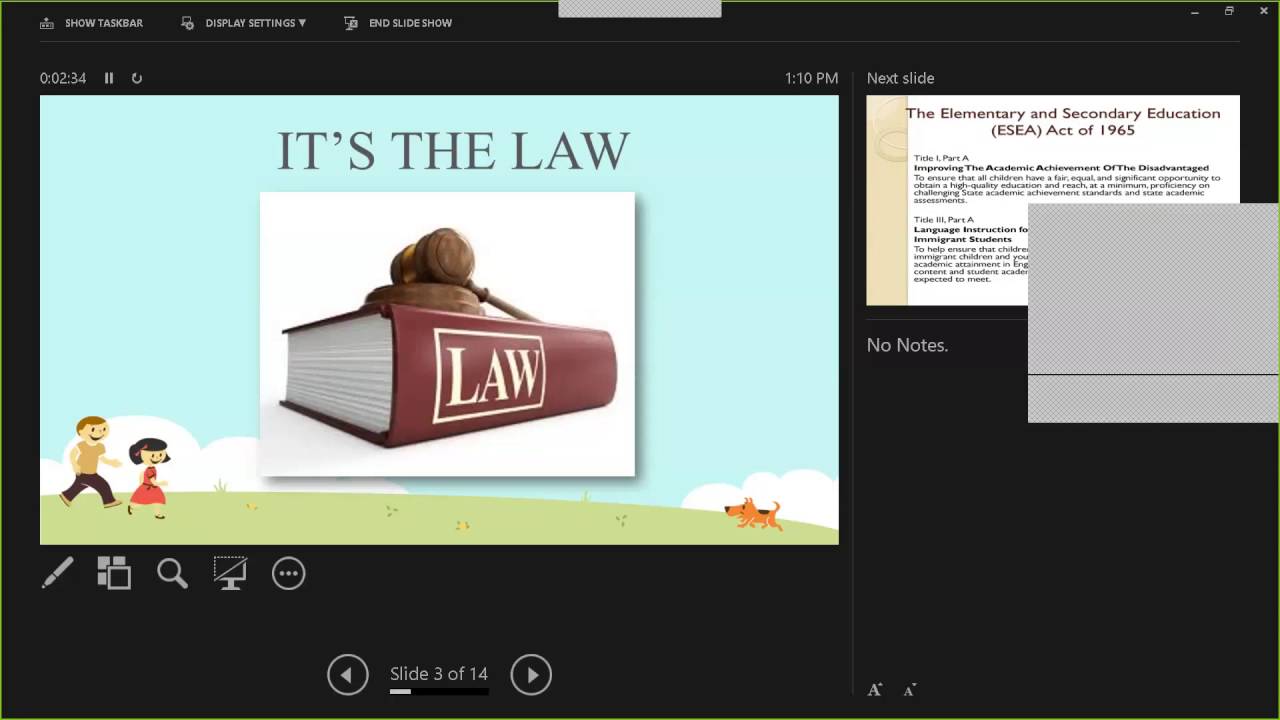Click the End Slide Show icon

pos(351,23)
